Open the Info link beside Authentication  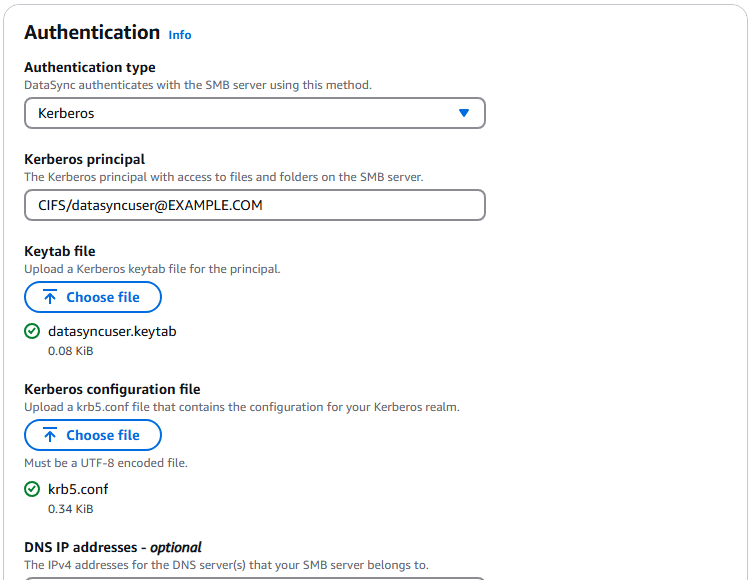coord(180,35)
